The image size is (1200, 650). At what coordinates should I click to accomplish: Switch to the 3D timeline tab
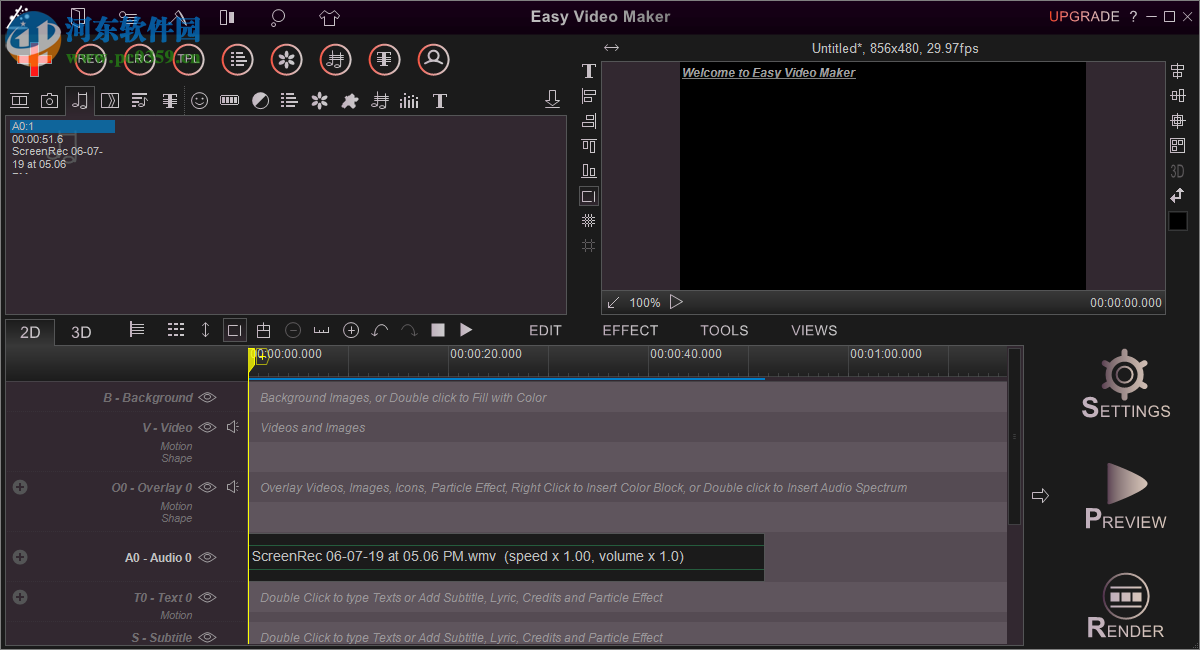[81, 332]
